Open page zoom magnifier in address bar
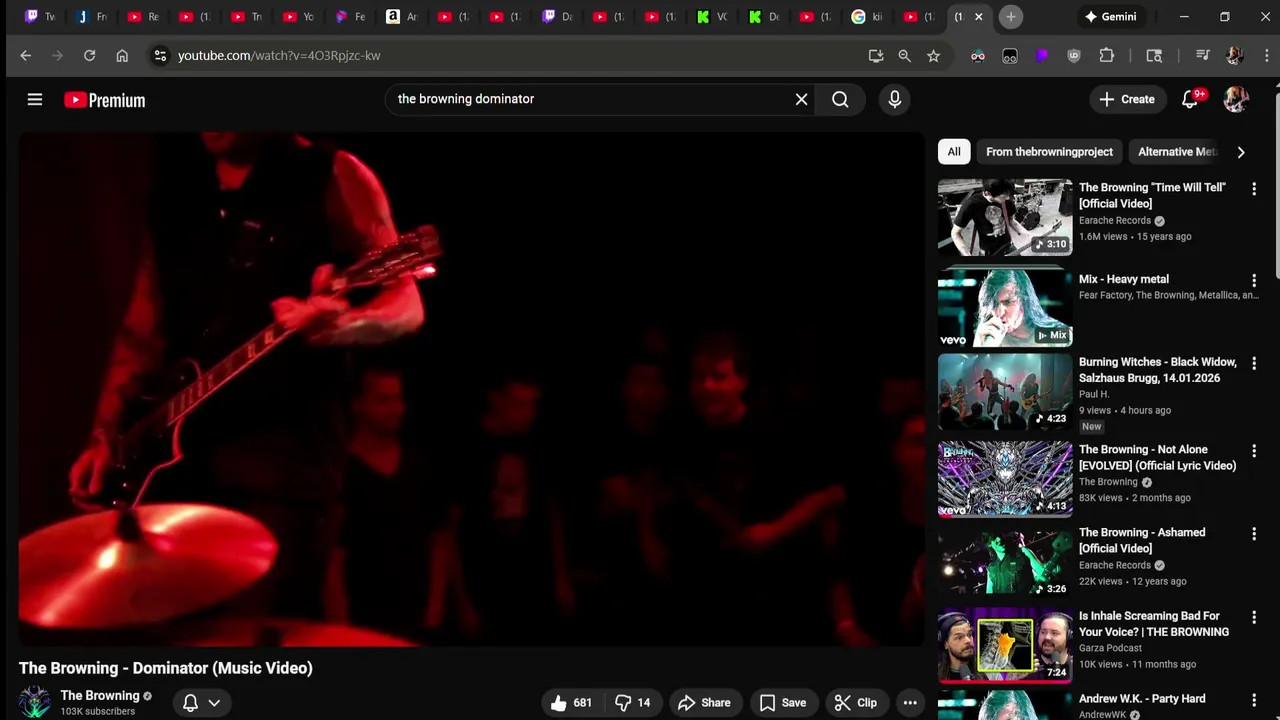 click(x=905, y=56)
